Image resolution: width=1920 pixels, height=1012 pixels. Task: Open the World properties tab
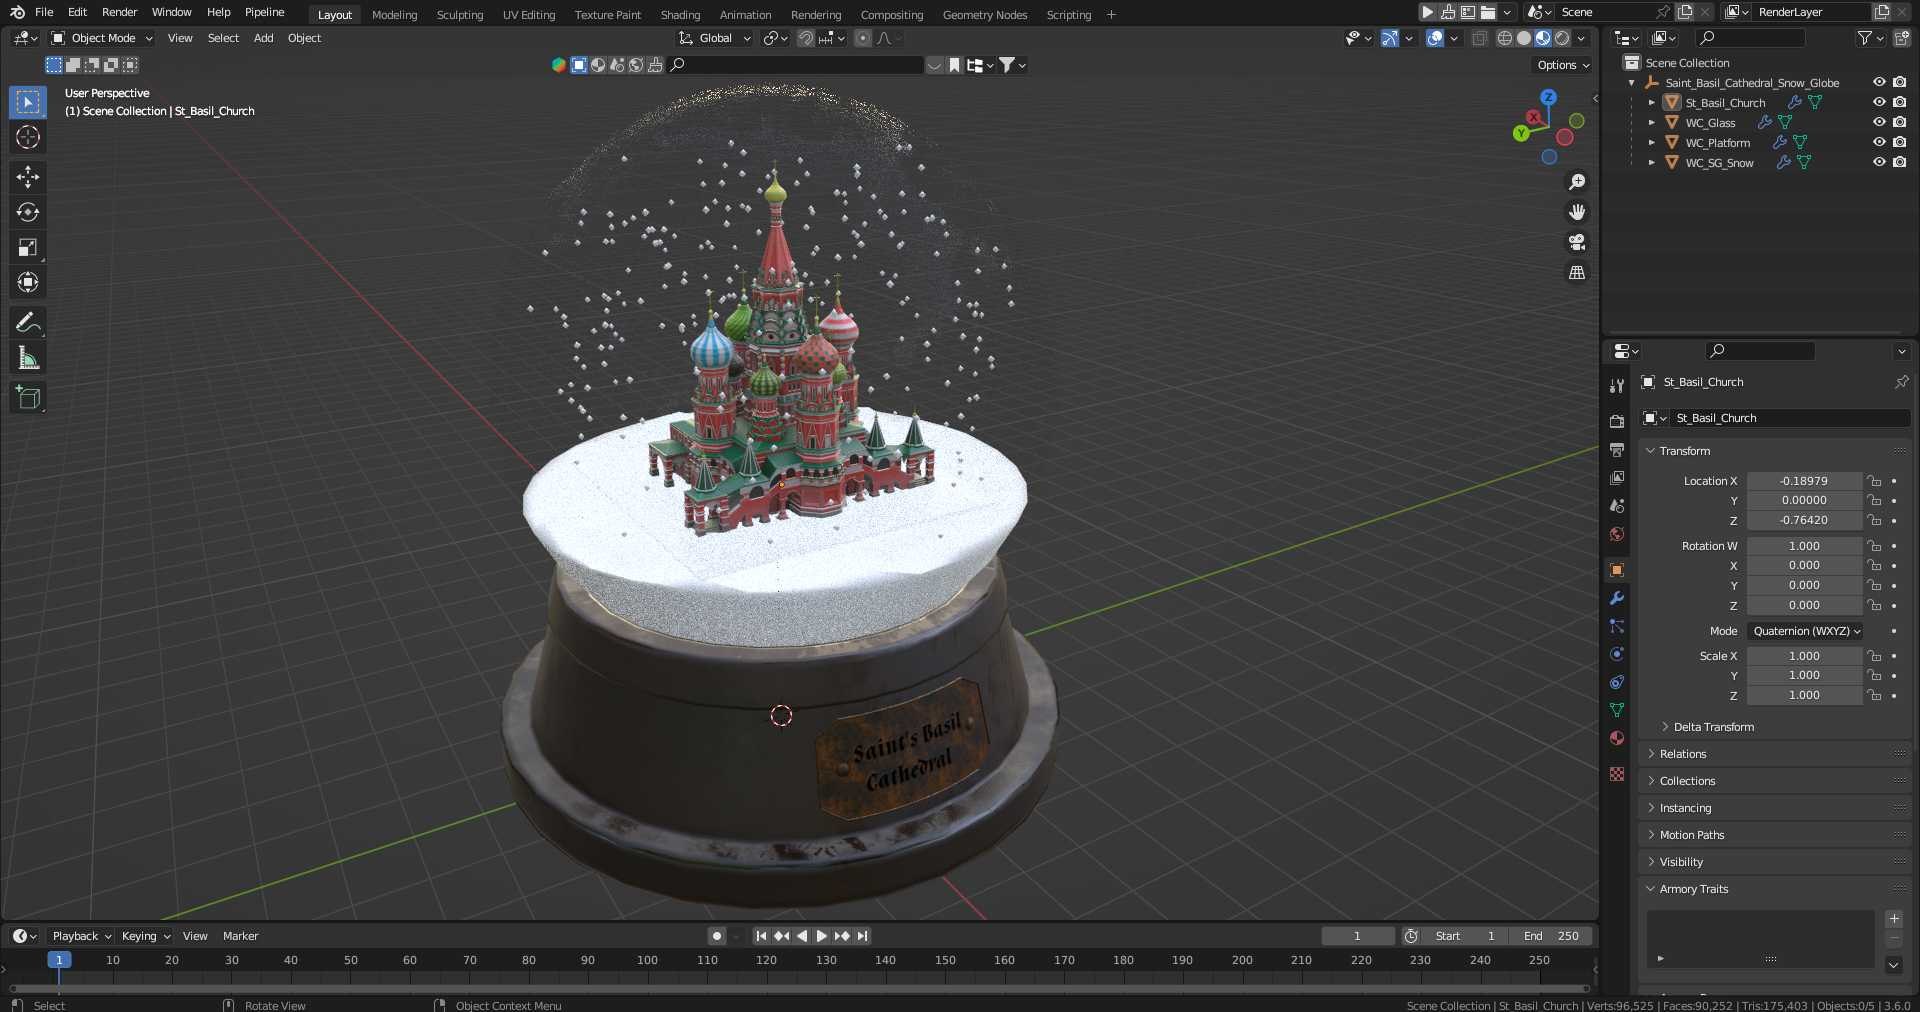pyautogui.click(x=1617, y=534)
